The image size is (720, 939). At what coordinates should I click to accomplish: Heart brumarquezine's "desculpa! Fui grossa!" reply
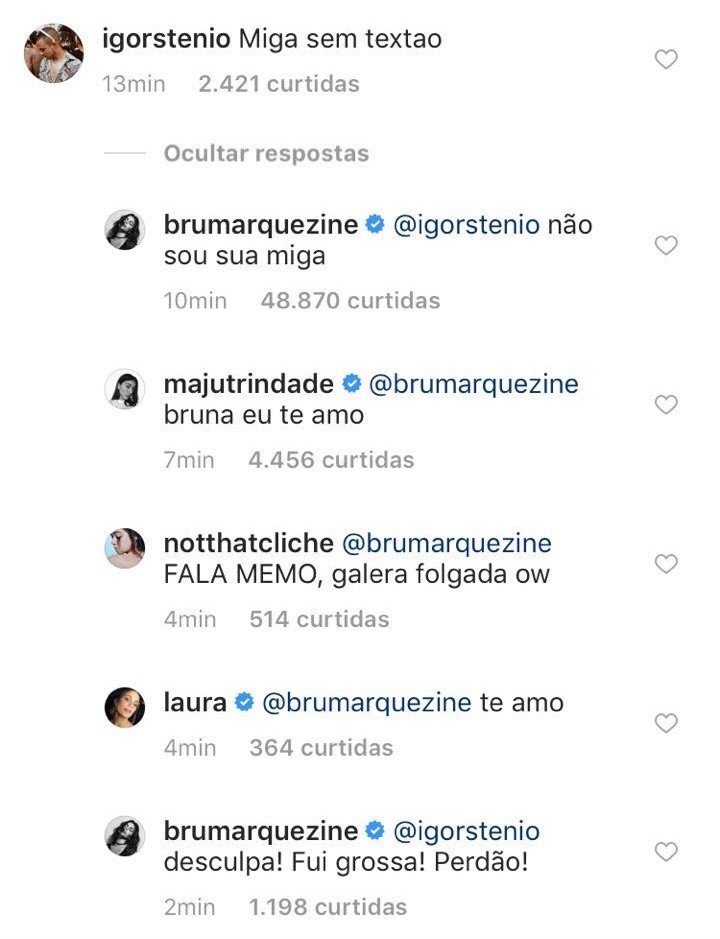666,851
